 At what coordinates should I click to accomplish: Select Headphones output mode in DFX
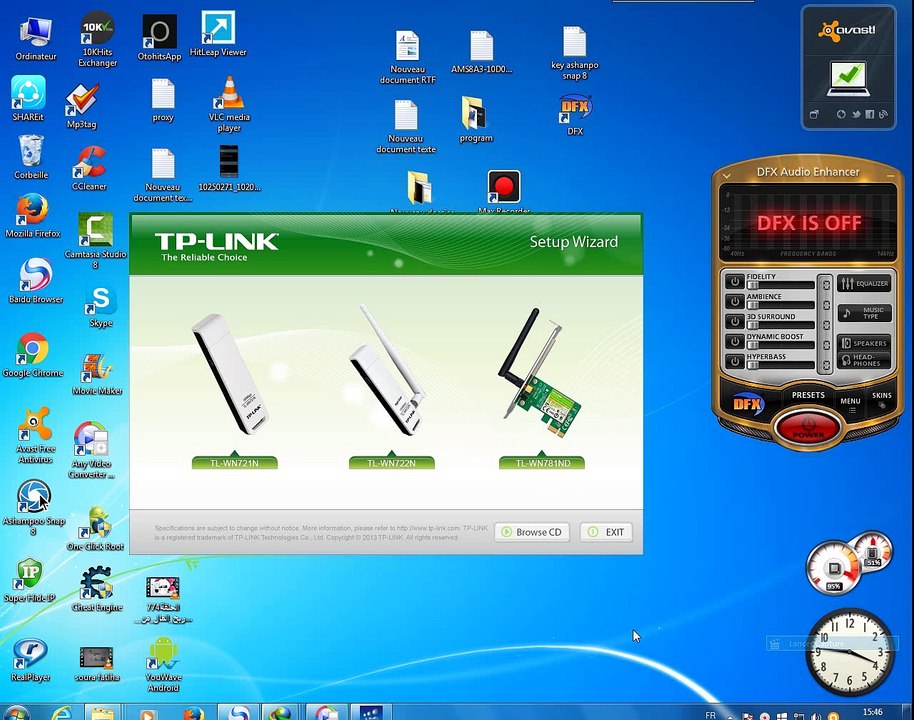pos(864,360)
